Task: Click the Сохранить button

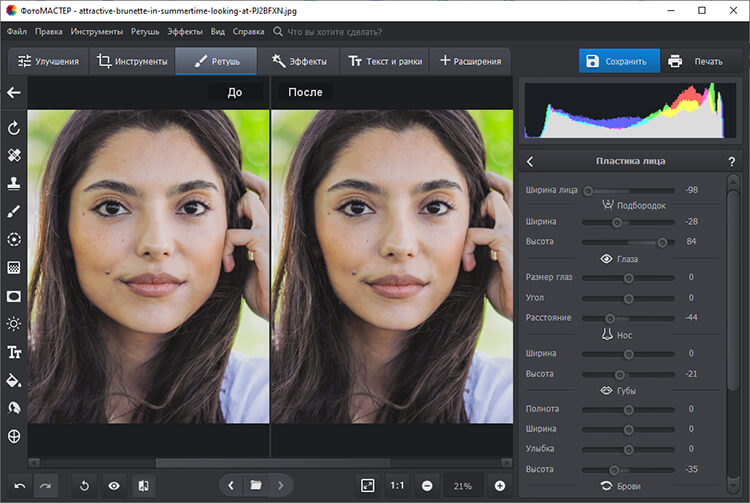Action: coord(619,61)
